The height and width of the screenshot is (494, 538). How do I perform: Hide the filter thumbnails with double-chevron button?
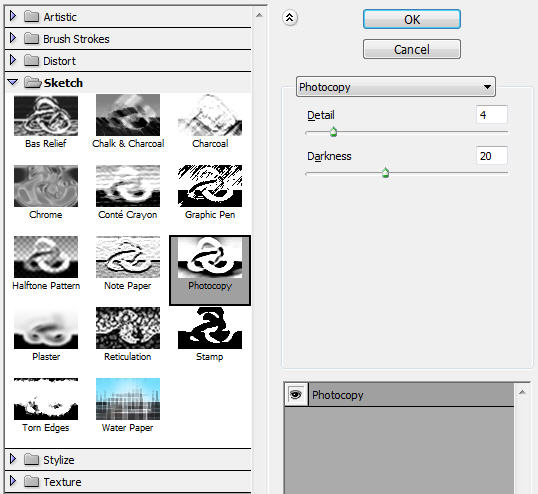coord(290,17)
